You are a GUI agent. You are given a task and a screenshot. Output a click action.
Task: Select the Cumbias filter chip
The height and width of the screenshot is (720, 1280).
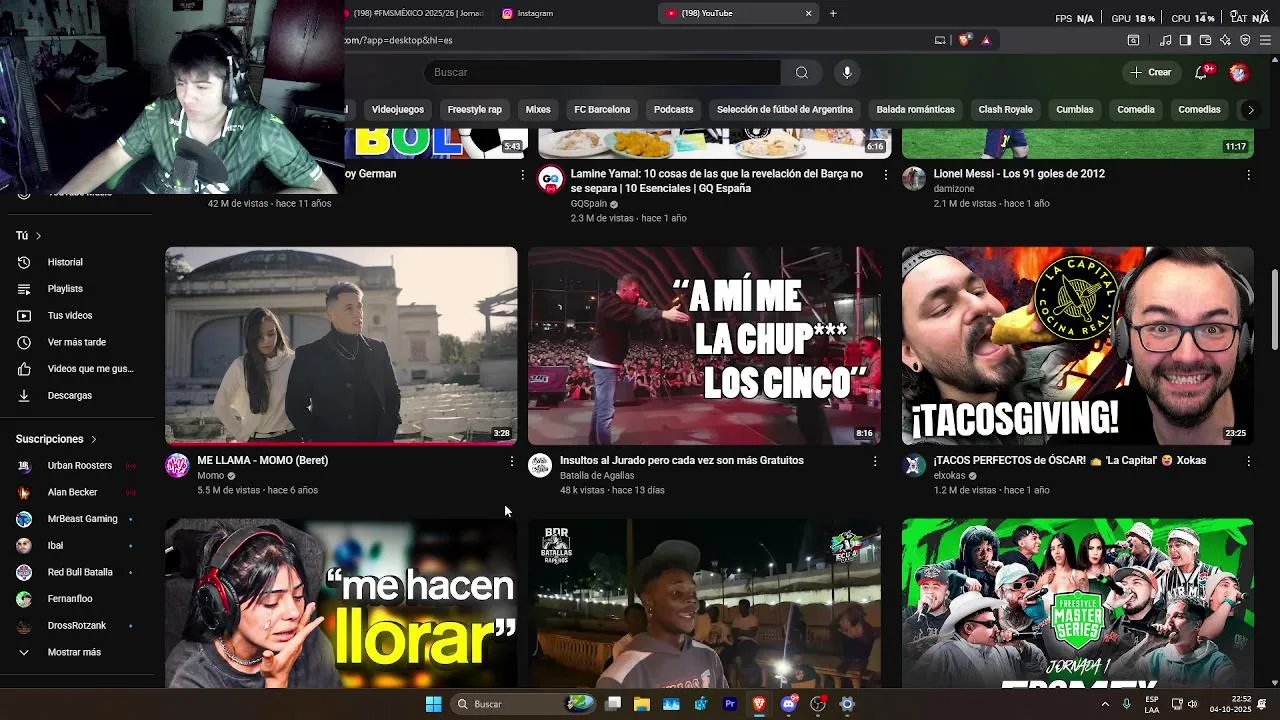click(x=1075, y=109)
